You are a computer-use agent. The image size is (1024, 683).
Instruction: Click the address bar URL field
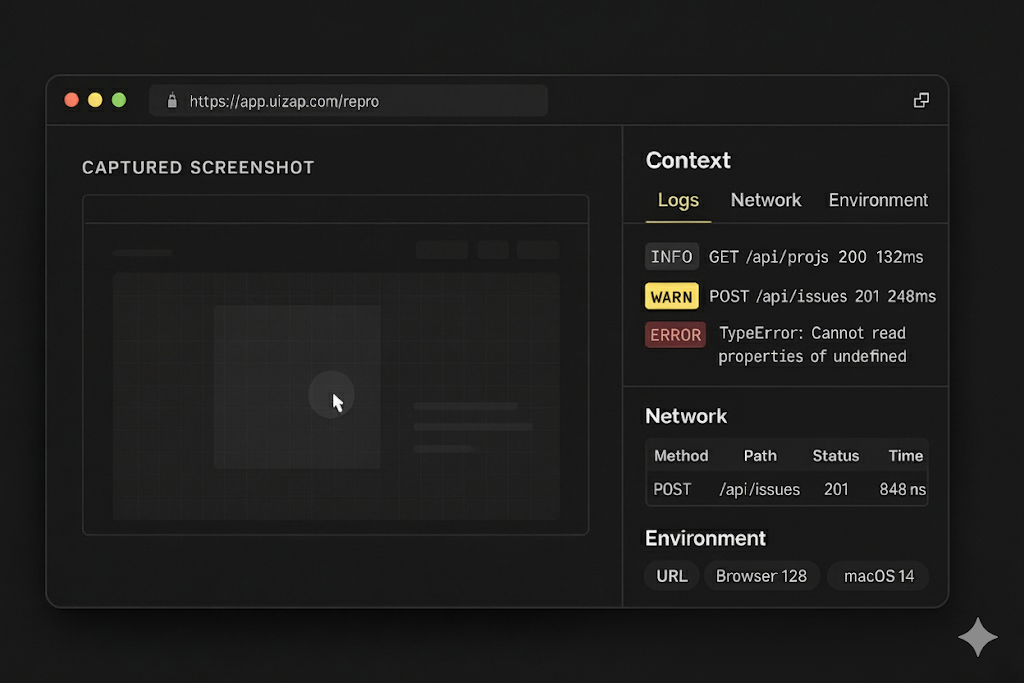click(x=350, y=100)
